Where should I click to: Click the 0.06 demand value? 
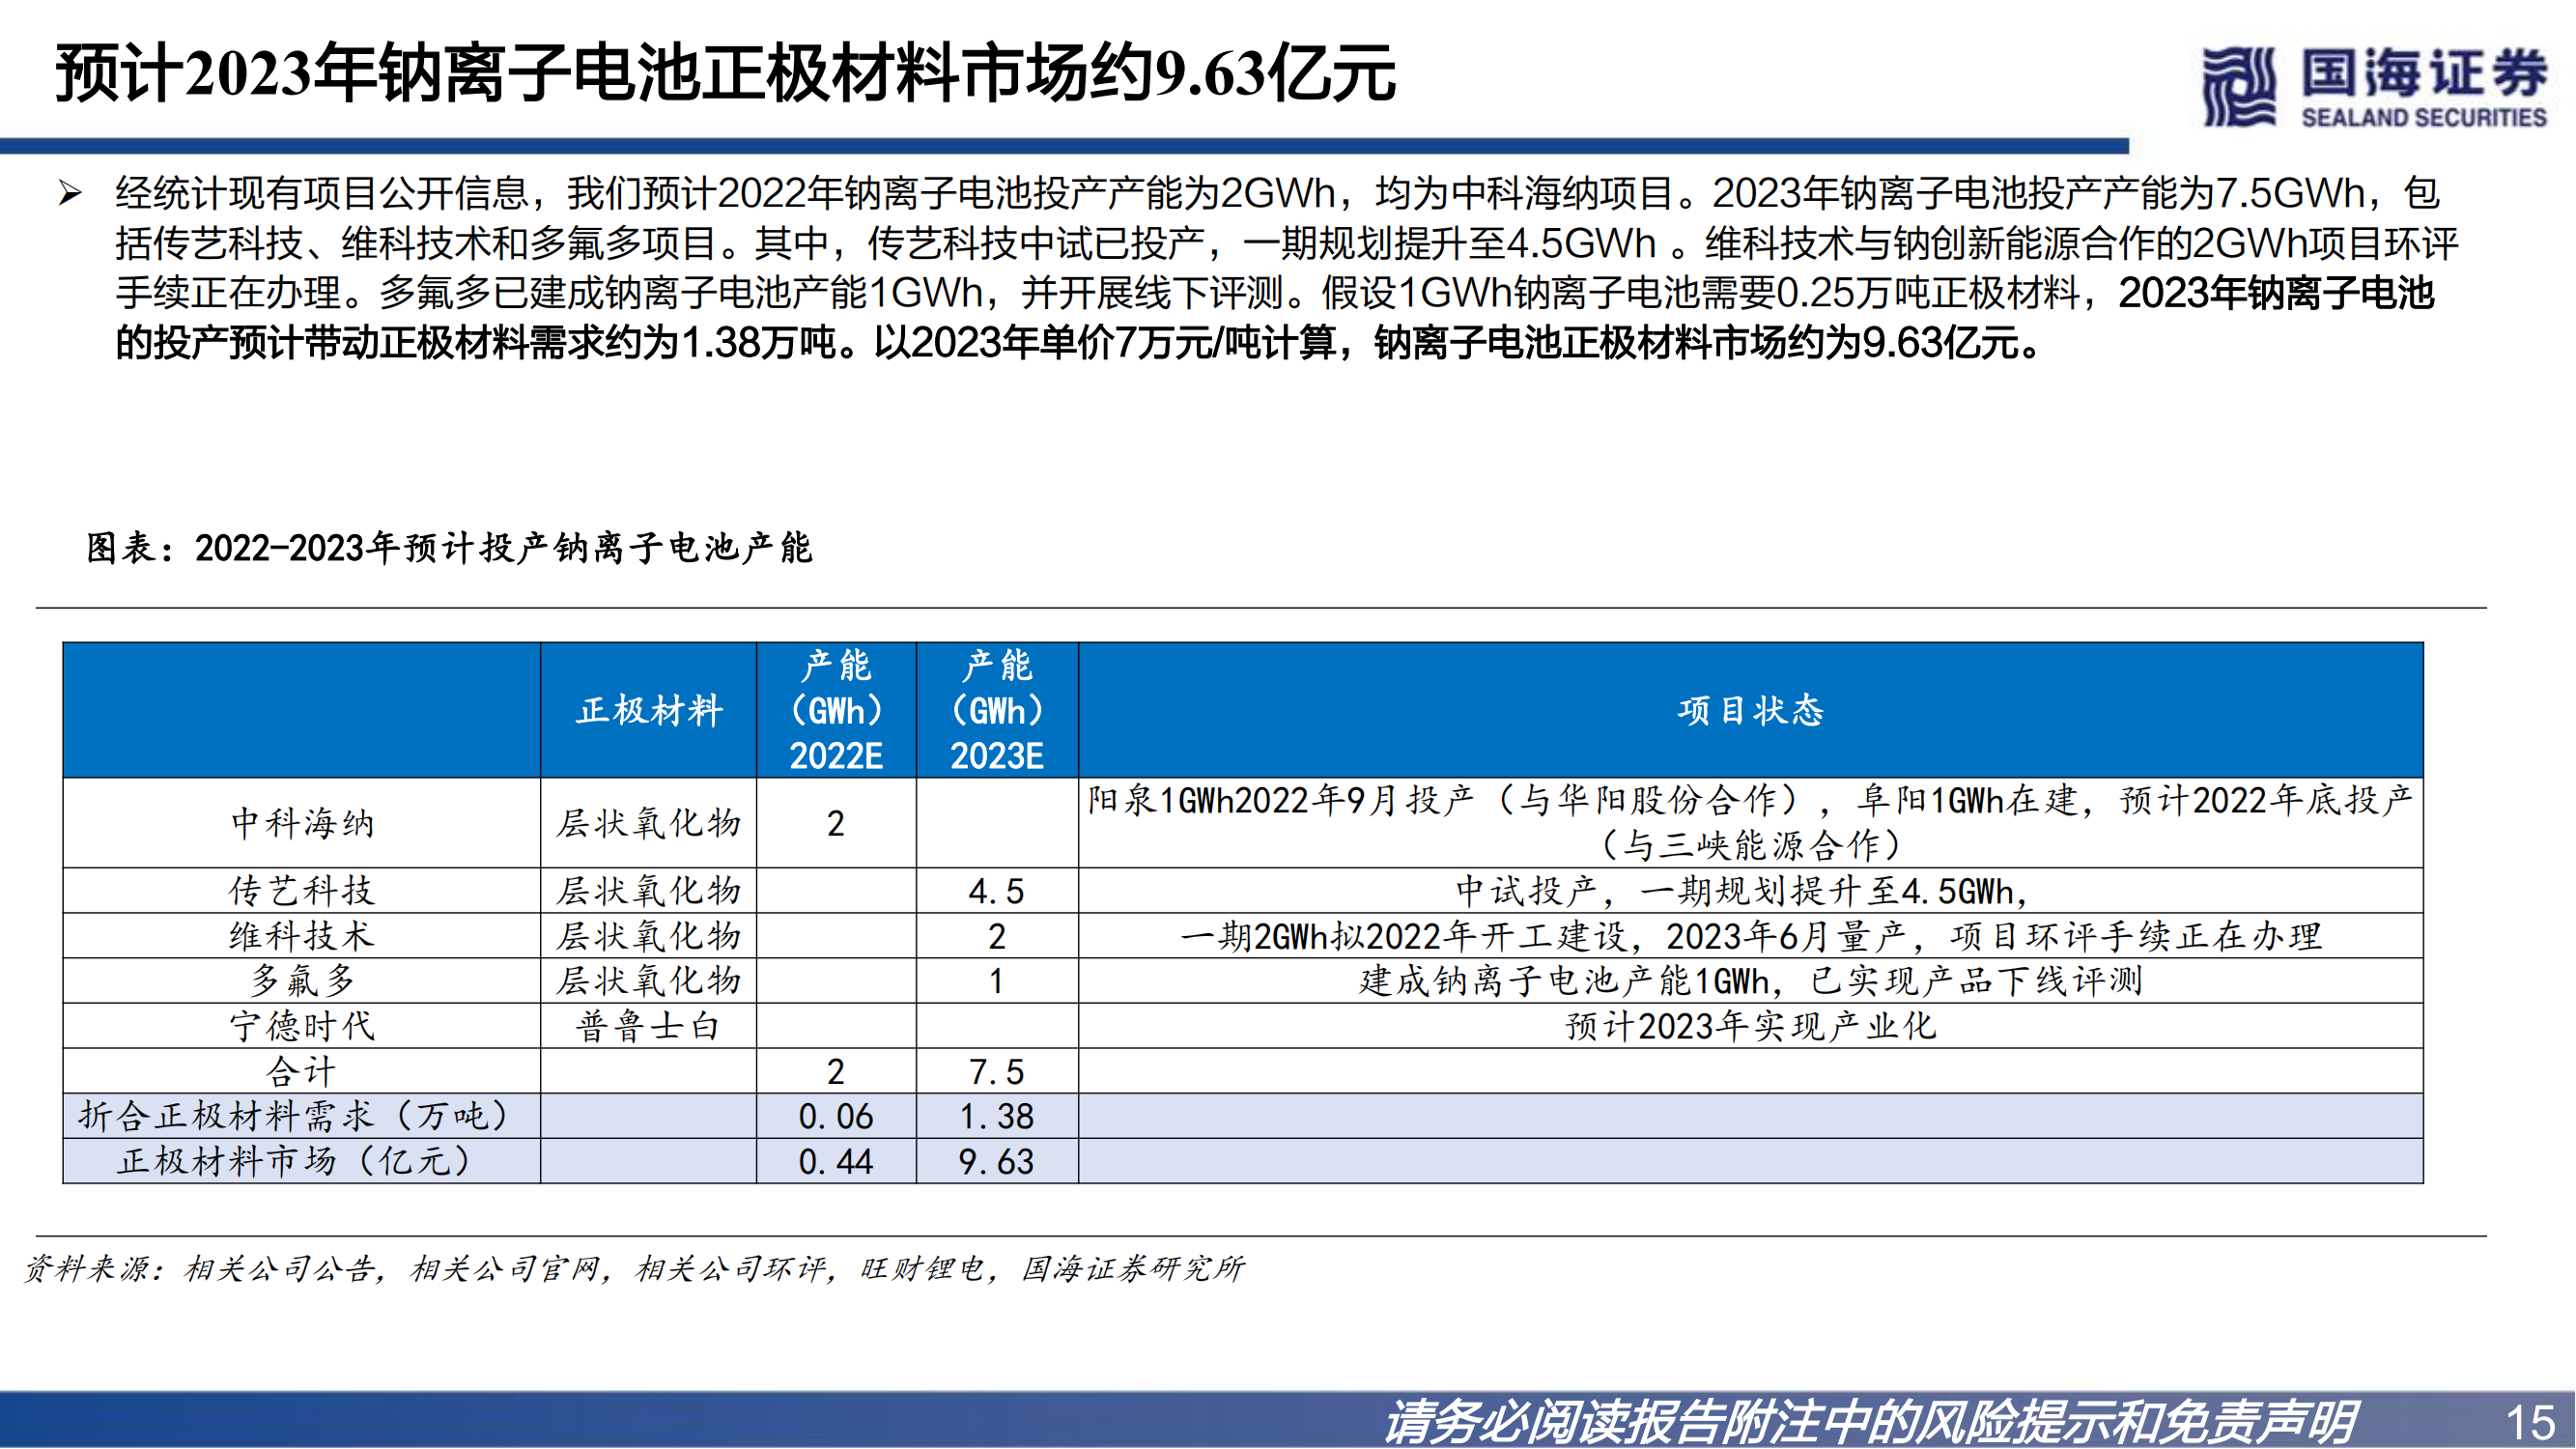pos(836,1117)
